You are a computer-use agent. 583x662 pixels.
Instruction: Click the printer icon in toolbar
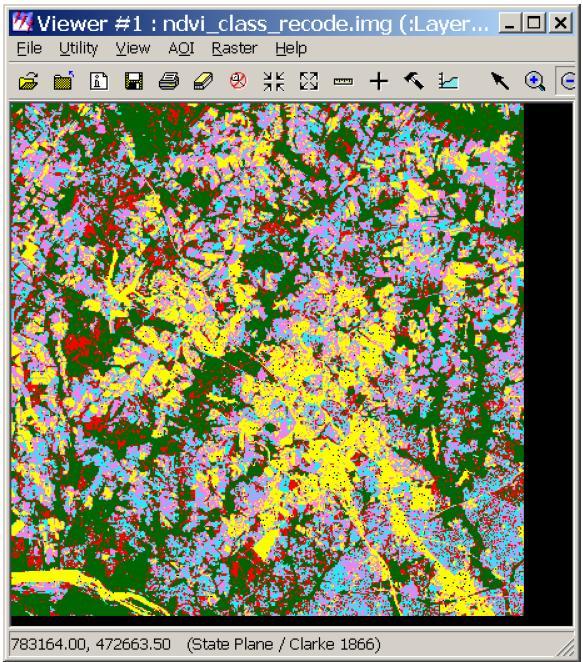[169, 81]
